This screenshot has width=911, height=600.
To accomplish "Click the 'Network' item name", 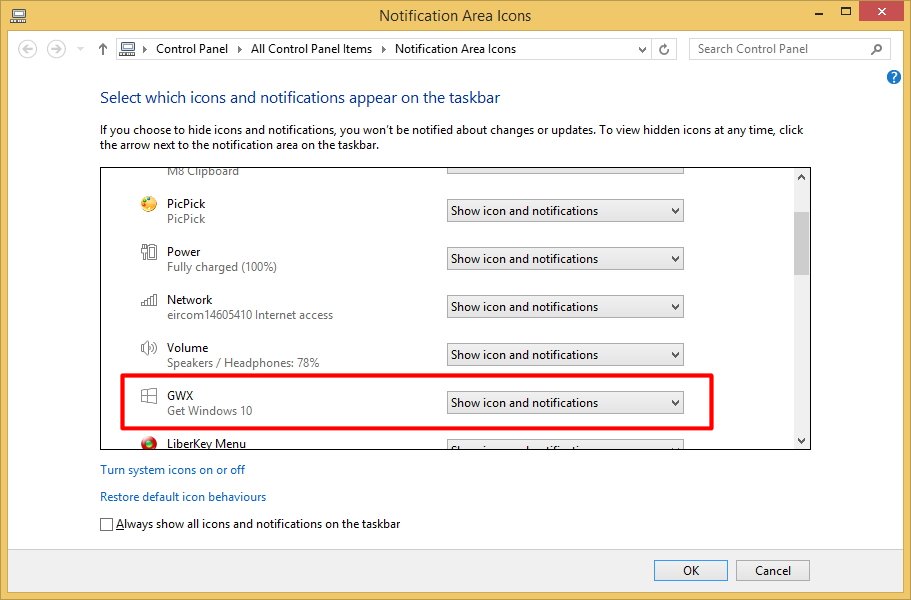I will click(189, 300).
